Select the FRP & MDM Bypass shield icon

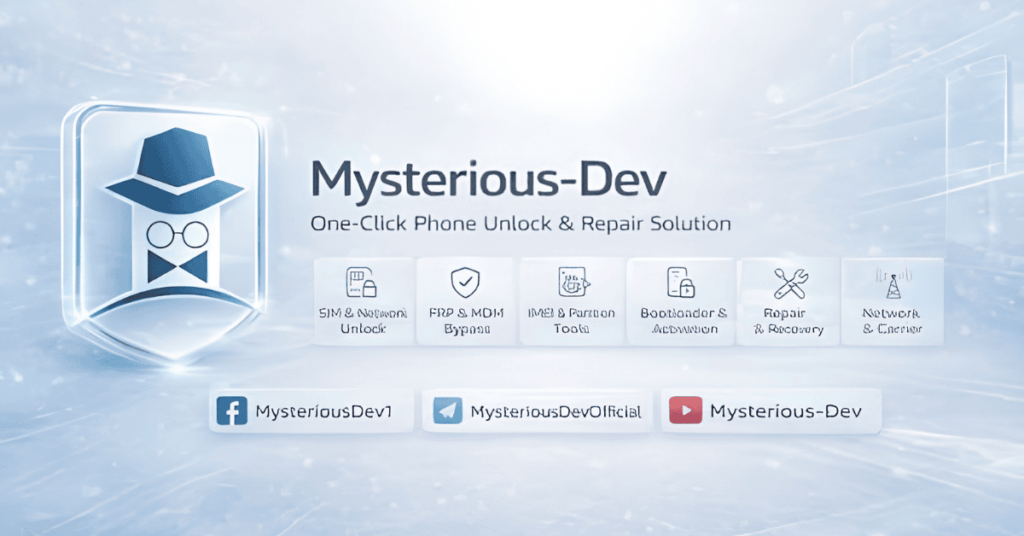pos(465,282)
